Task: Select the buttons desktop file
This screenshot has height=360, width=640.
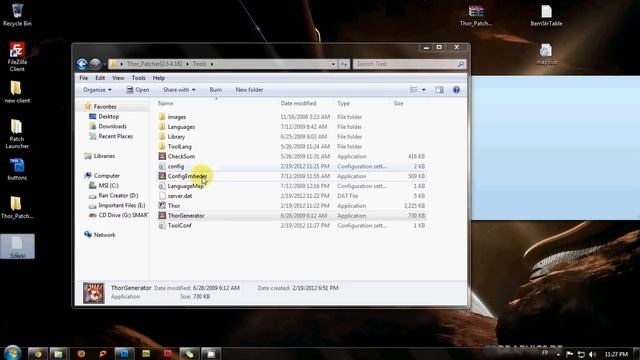Action: (17, 169)
